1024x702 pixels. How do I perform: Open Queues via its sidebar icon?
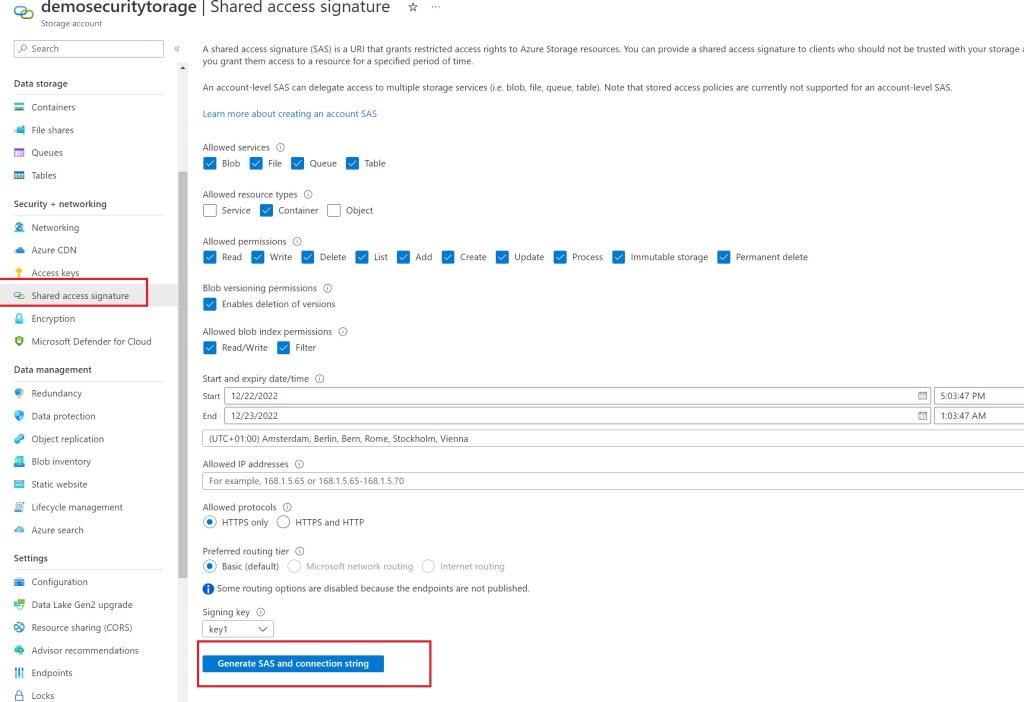click(x=20, y=153)
